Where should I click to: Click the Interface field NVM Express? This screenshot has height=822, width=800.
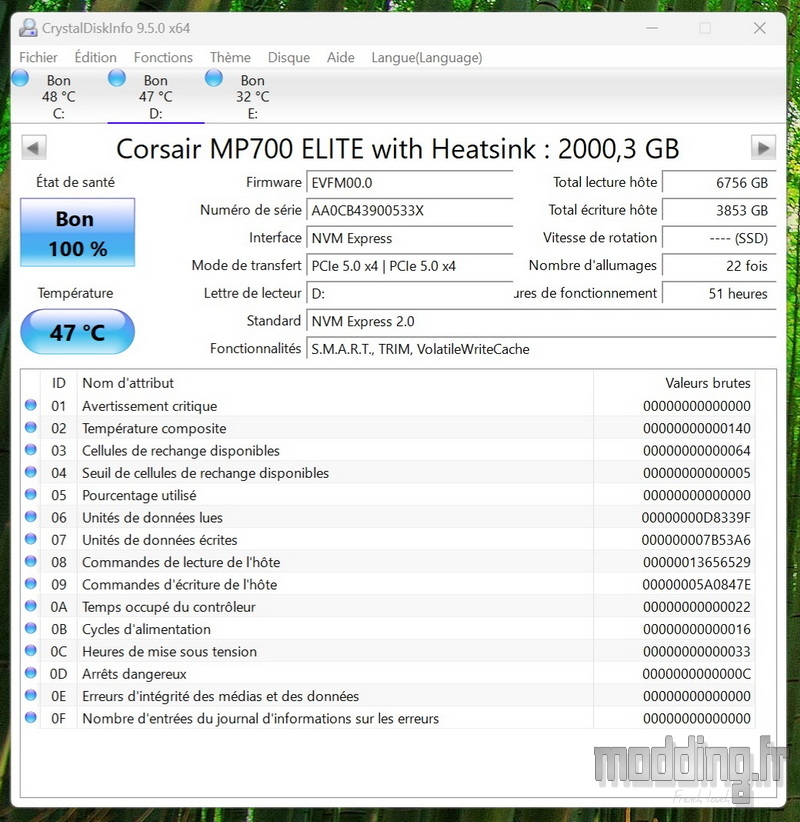pos(409,238)
